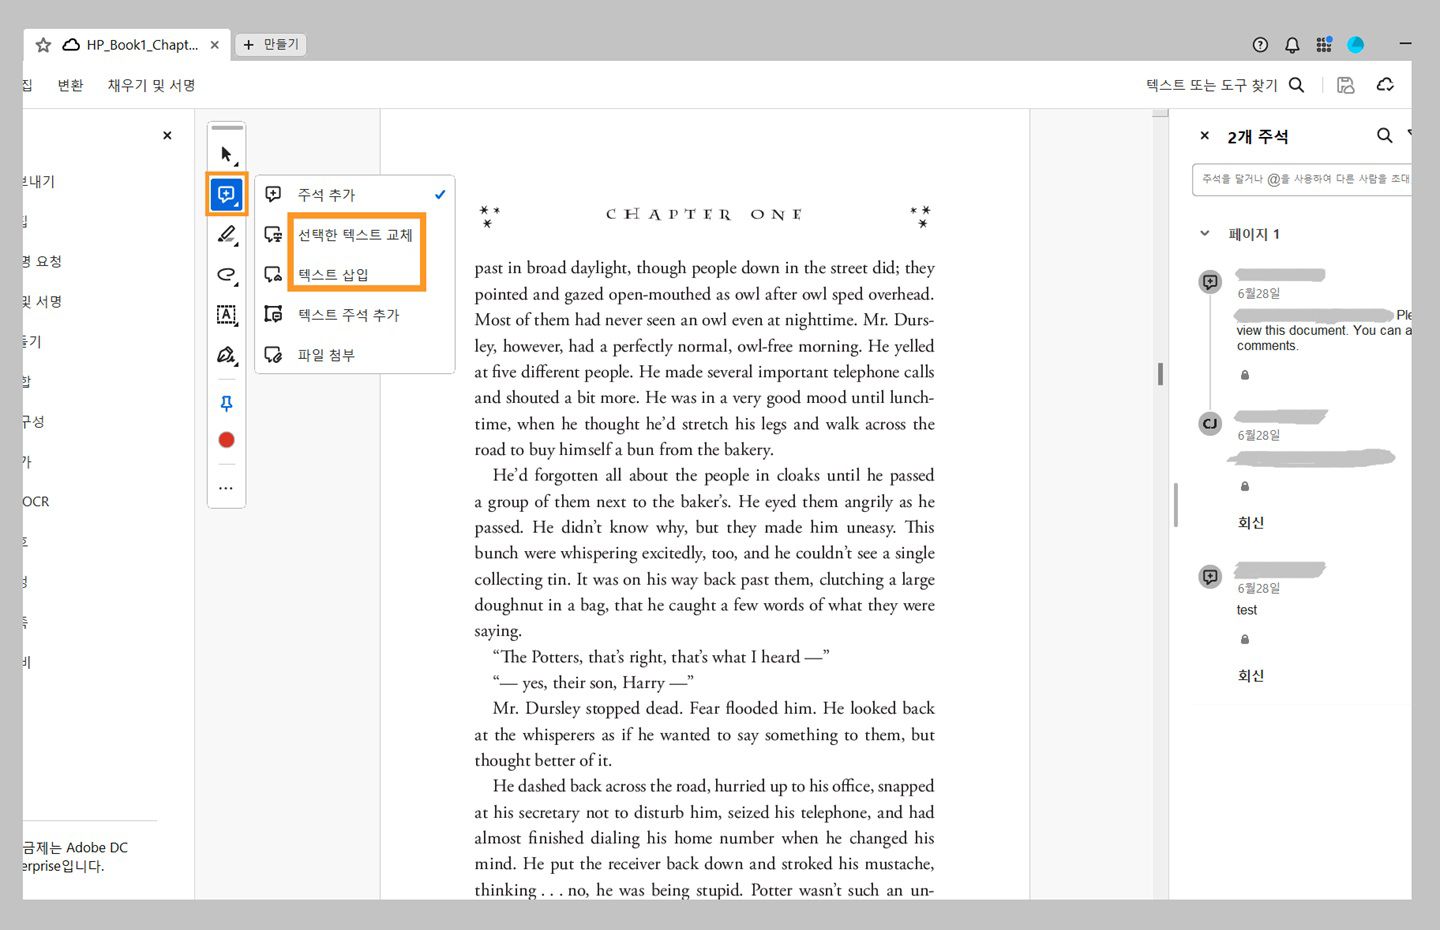Click the add comment tool in toolbar
The height and width of the screenshot is (930, 1440).
point(227,194)
